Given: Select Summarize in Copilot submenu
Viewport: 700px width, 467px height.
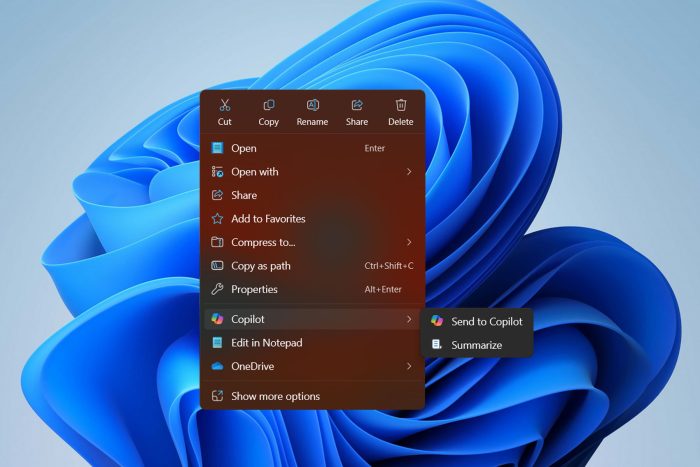Looking at the screenshot, I should (477, 345).
